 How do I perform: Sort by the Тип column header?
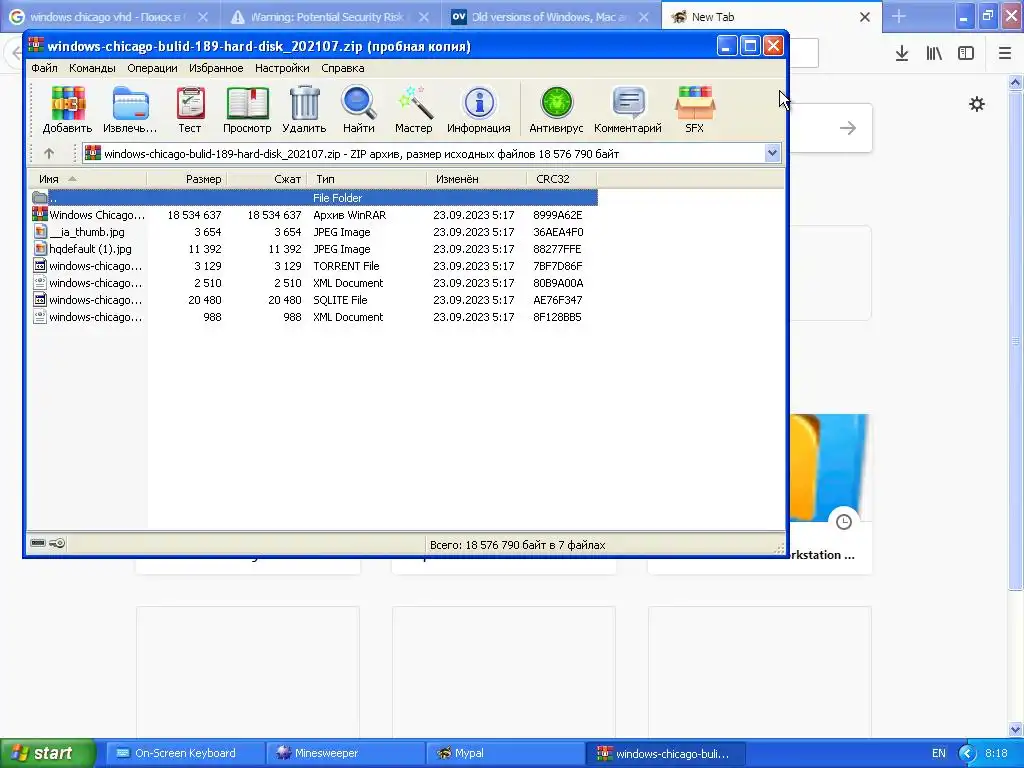pos(366,179)
